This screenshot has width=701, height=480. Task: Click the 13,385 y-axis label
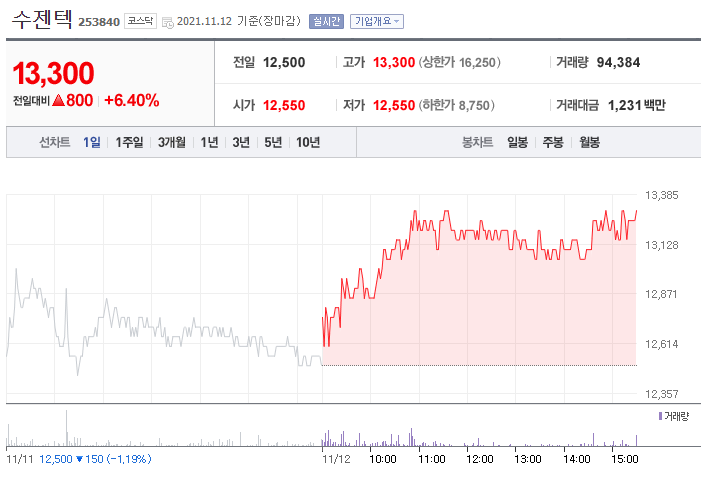(662, 195)
